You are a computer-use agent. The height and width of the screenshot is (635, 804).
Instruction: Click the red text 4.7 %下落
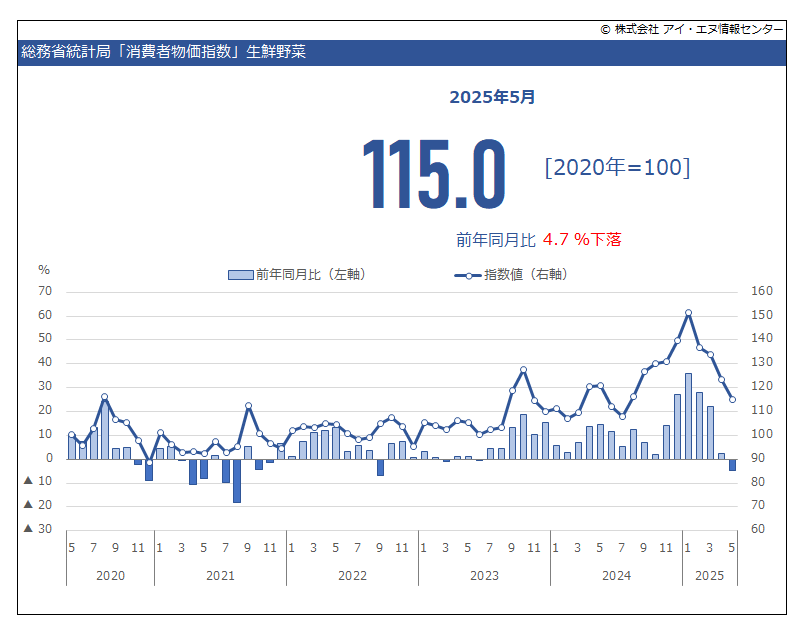point(582,240)
